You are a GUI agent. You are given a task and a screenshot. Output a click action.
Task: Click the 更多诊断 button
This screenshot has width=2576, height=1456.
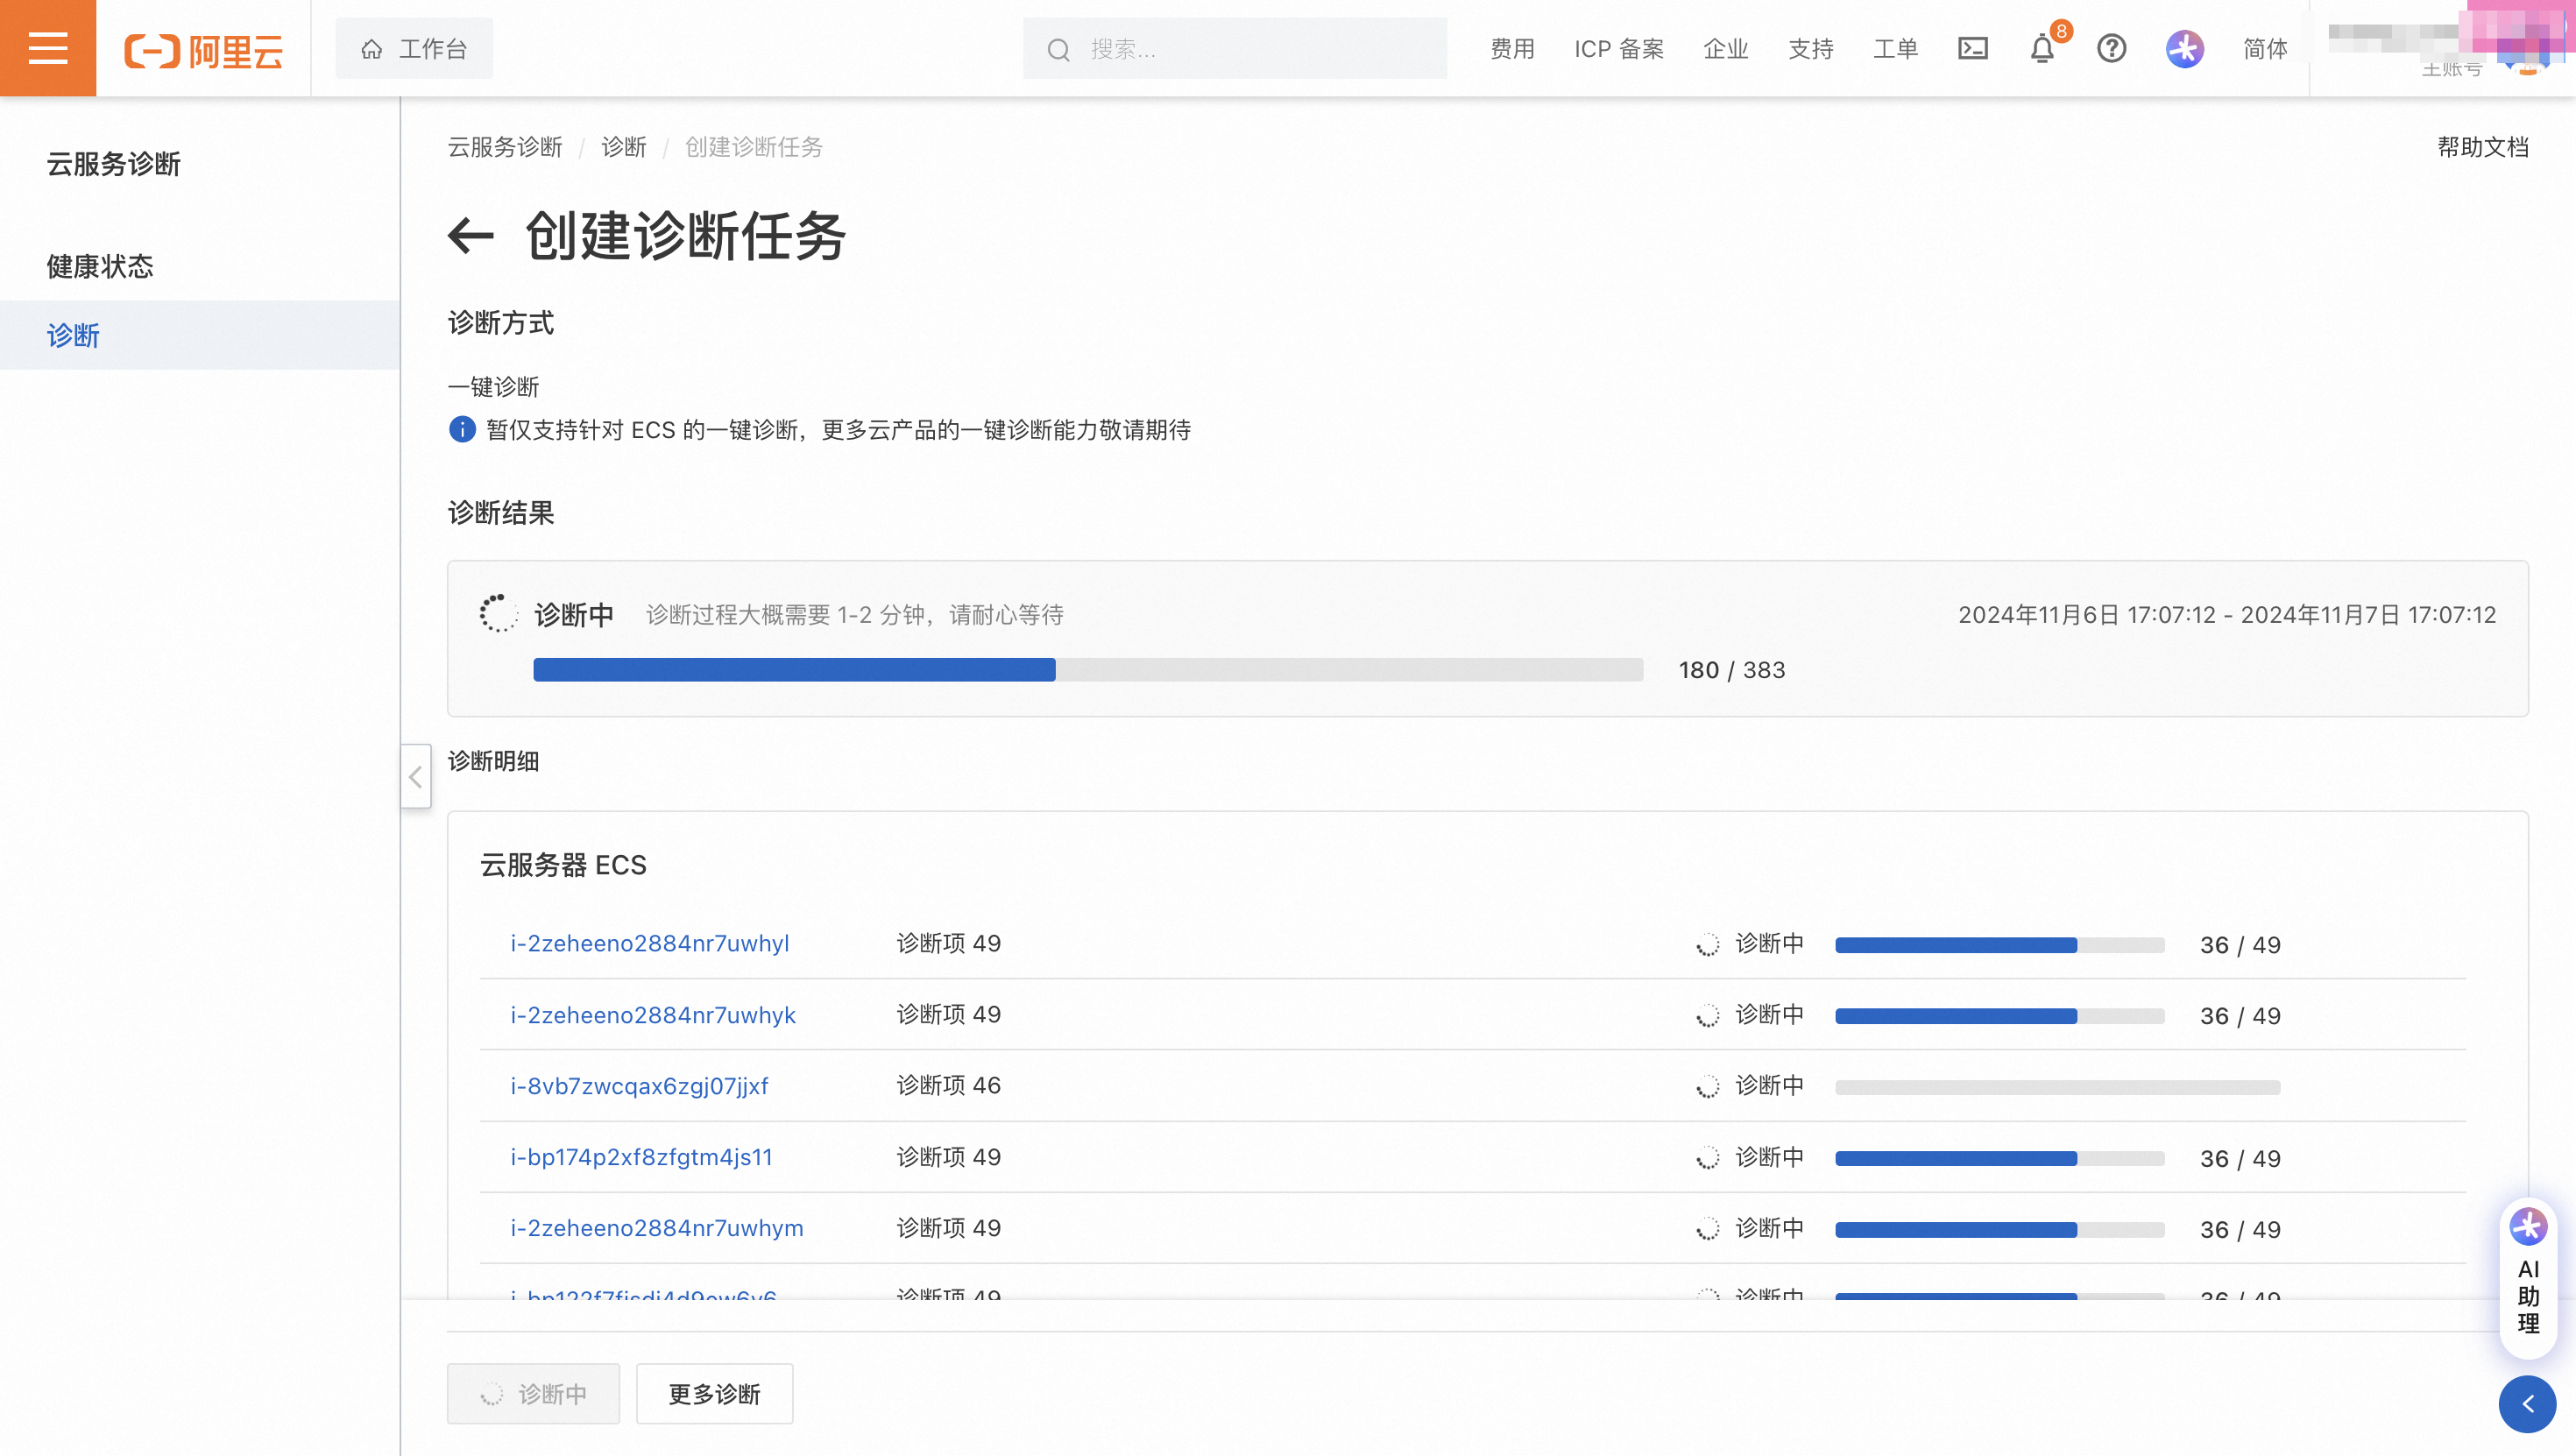click(x=715, y=1394)
